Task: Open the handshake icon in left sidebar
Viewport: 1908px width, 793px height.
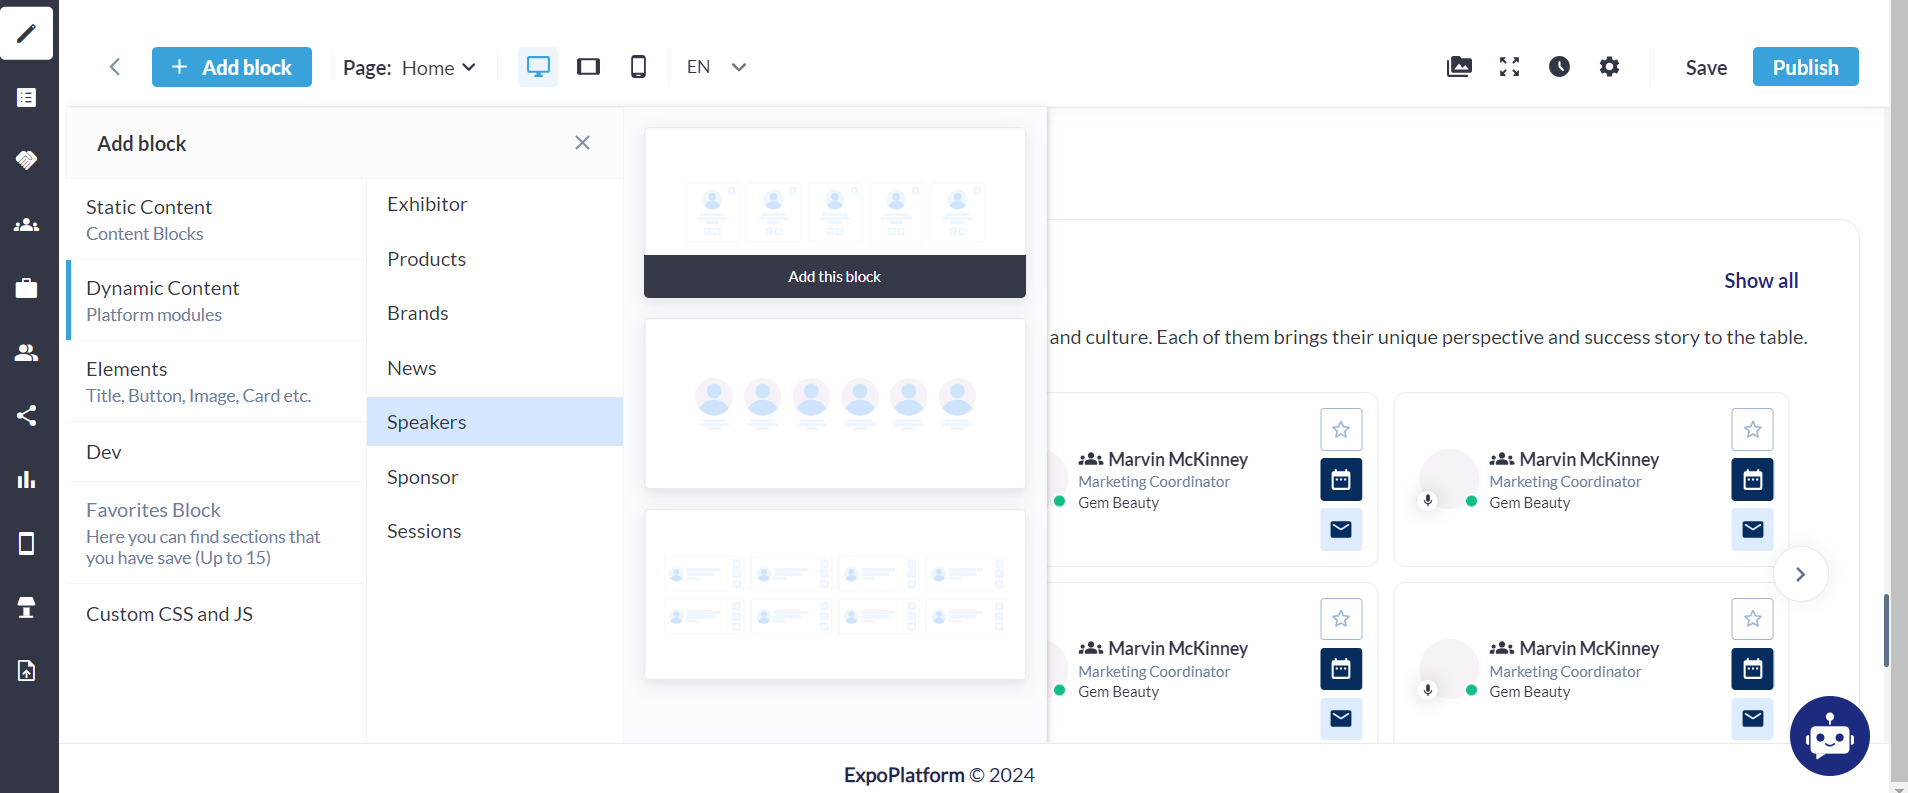Action: tap(27, 160)
